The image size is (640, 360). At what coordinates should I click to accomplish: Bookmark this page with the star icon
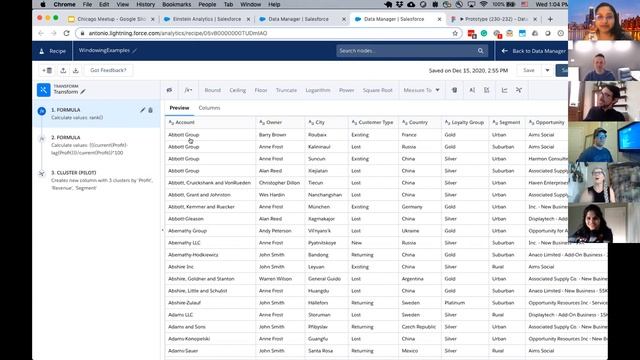[x=455, y=33]
